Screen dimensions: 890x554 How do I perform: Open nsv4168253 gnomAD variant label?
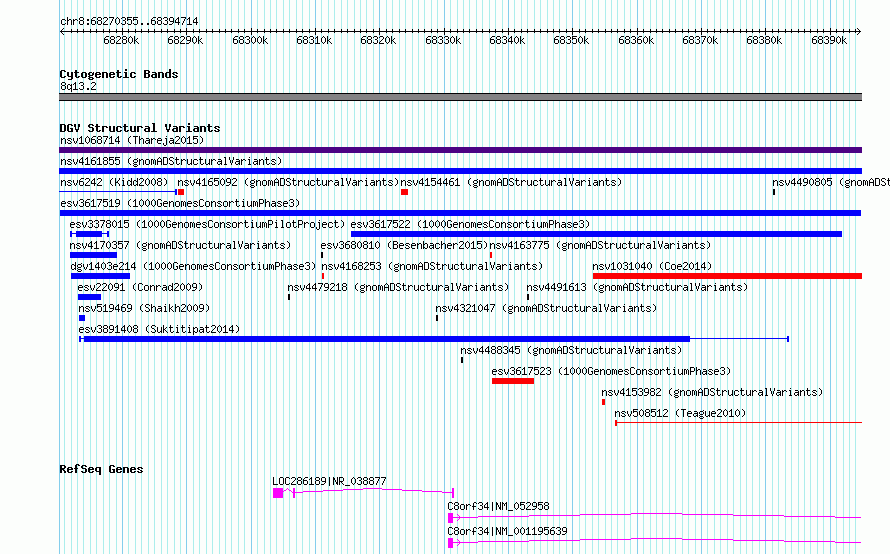coord(432,266)
